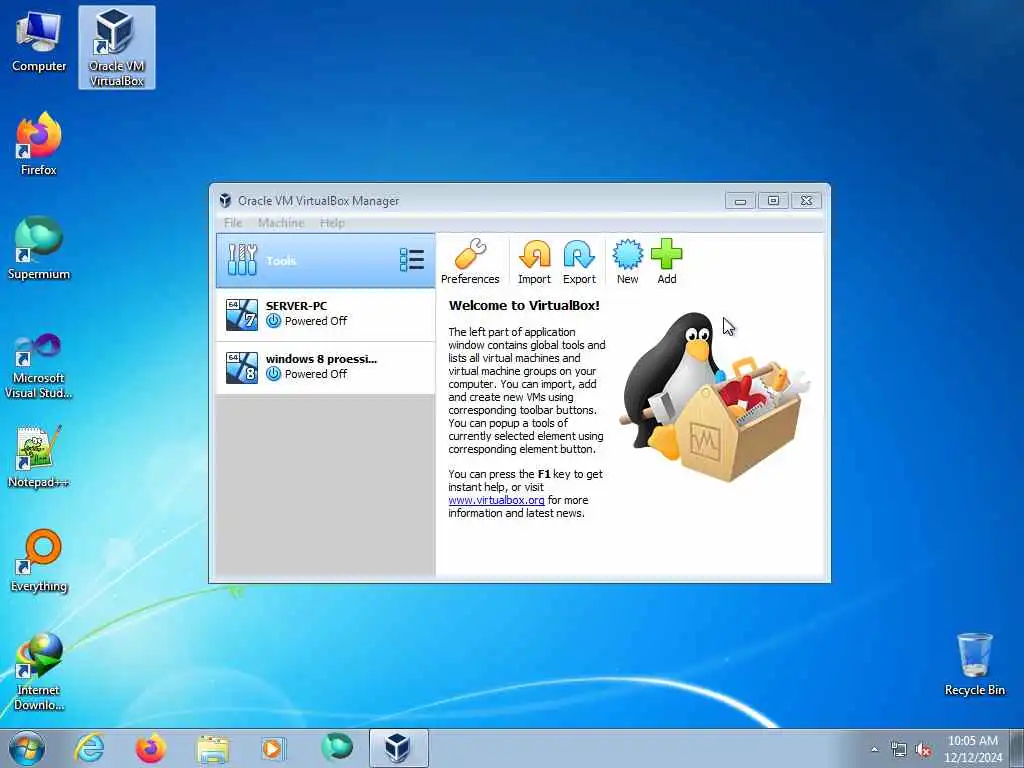Select the Oracle VM VirtualBox desktop shortcut

117,47
